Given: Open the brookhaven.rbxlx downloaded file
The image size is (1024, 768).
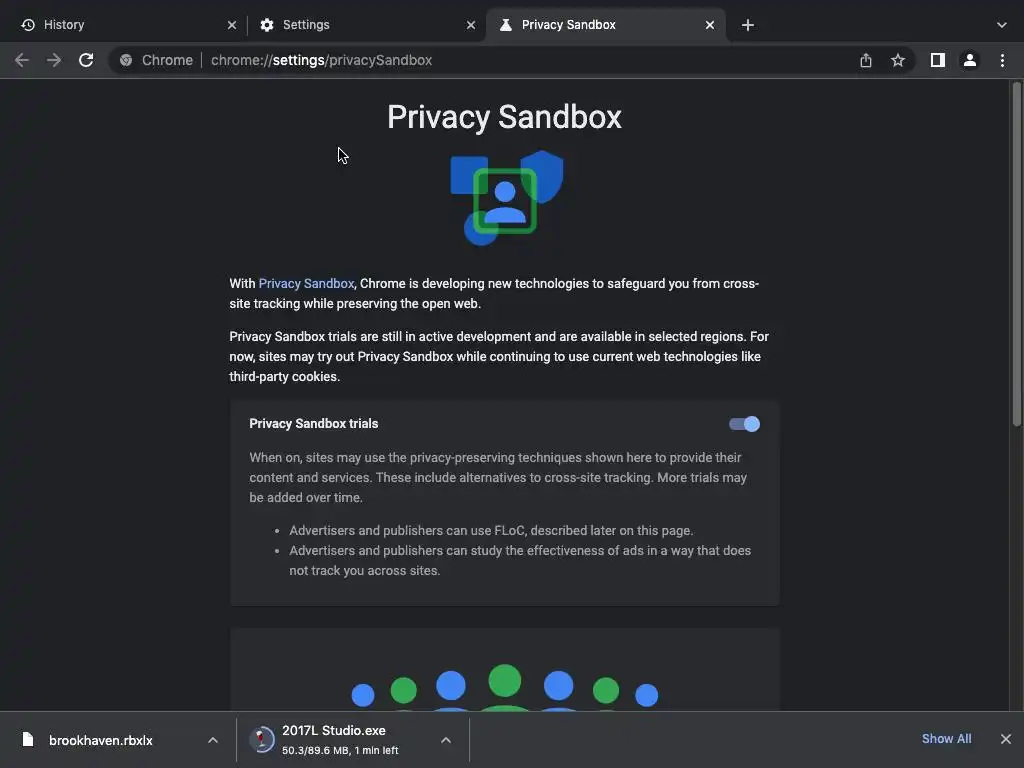Looking at the screenshot, I should tap(101, 740).
